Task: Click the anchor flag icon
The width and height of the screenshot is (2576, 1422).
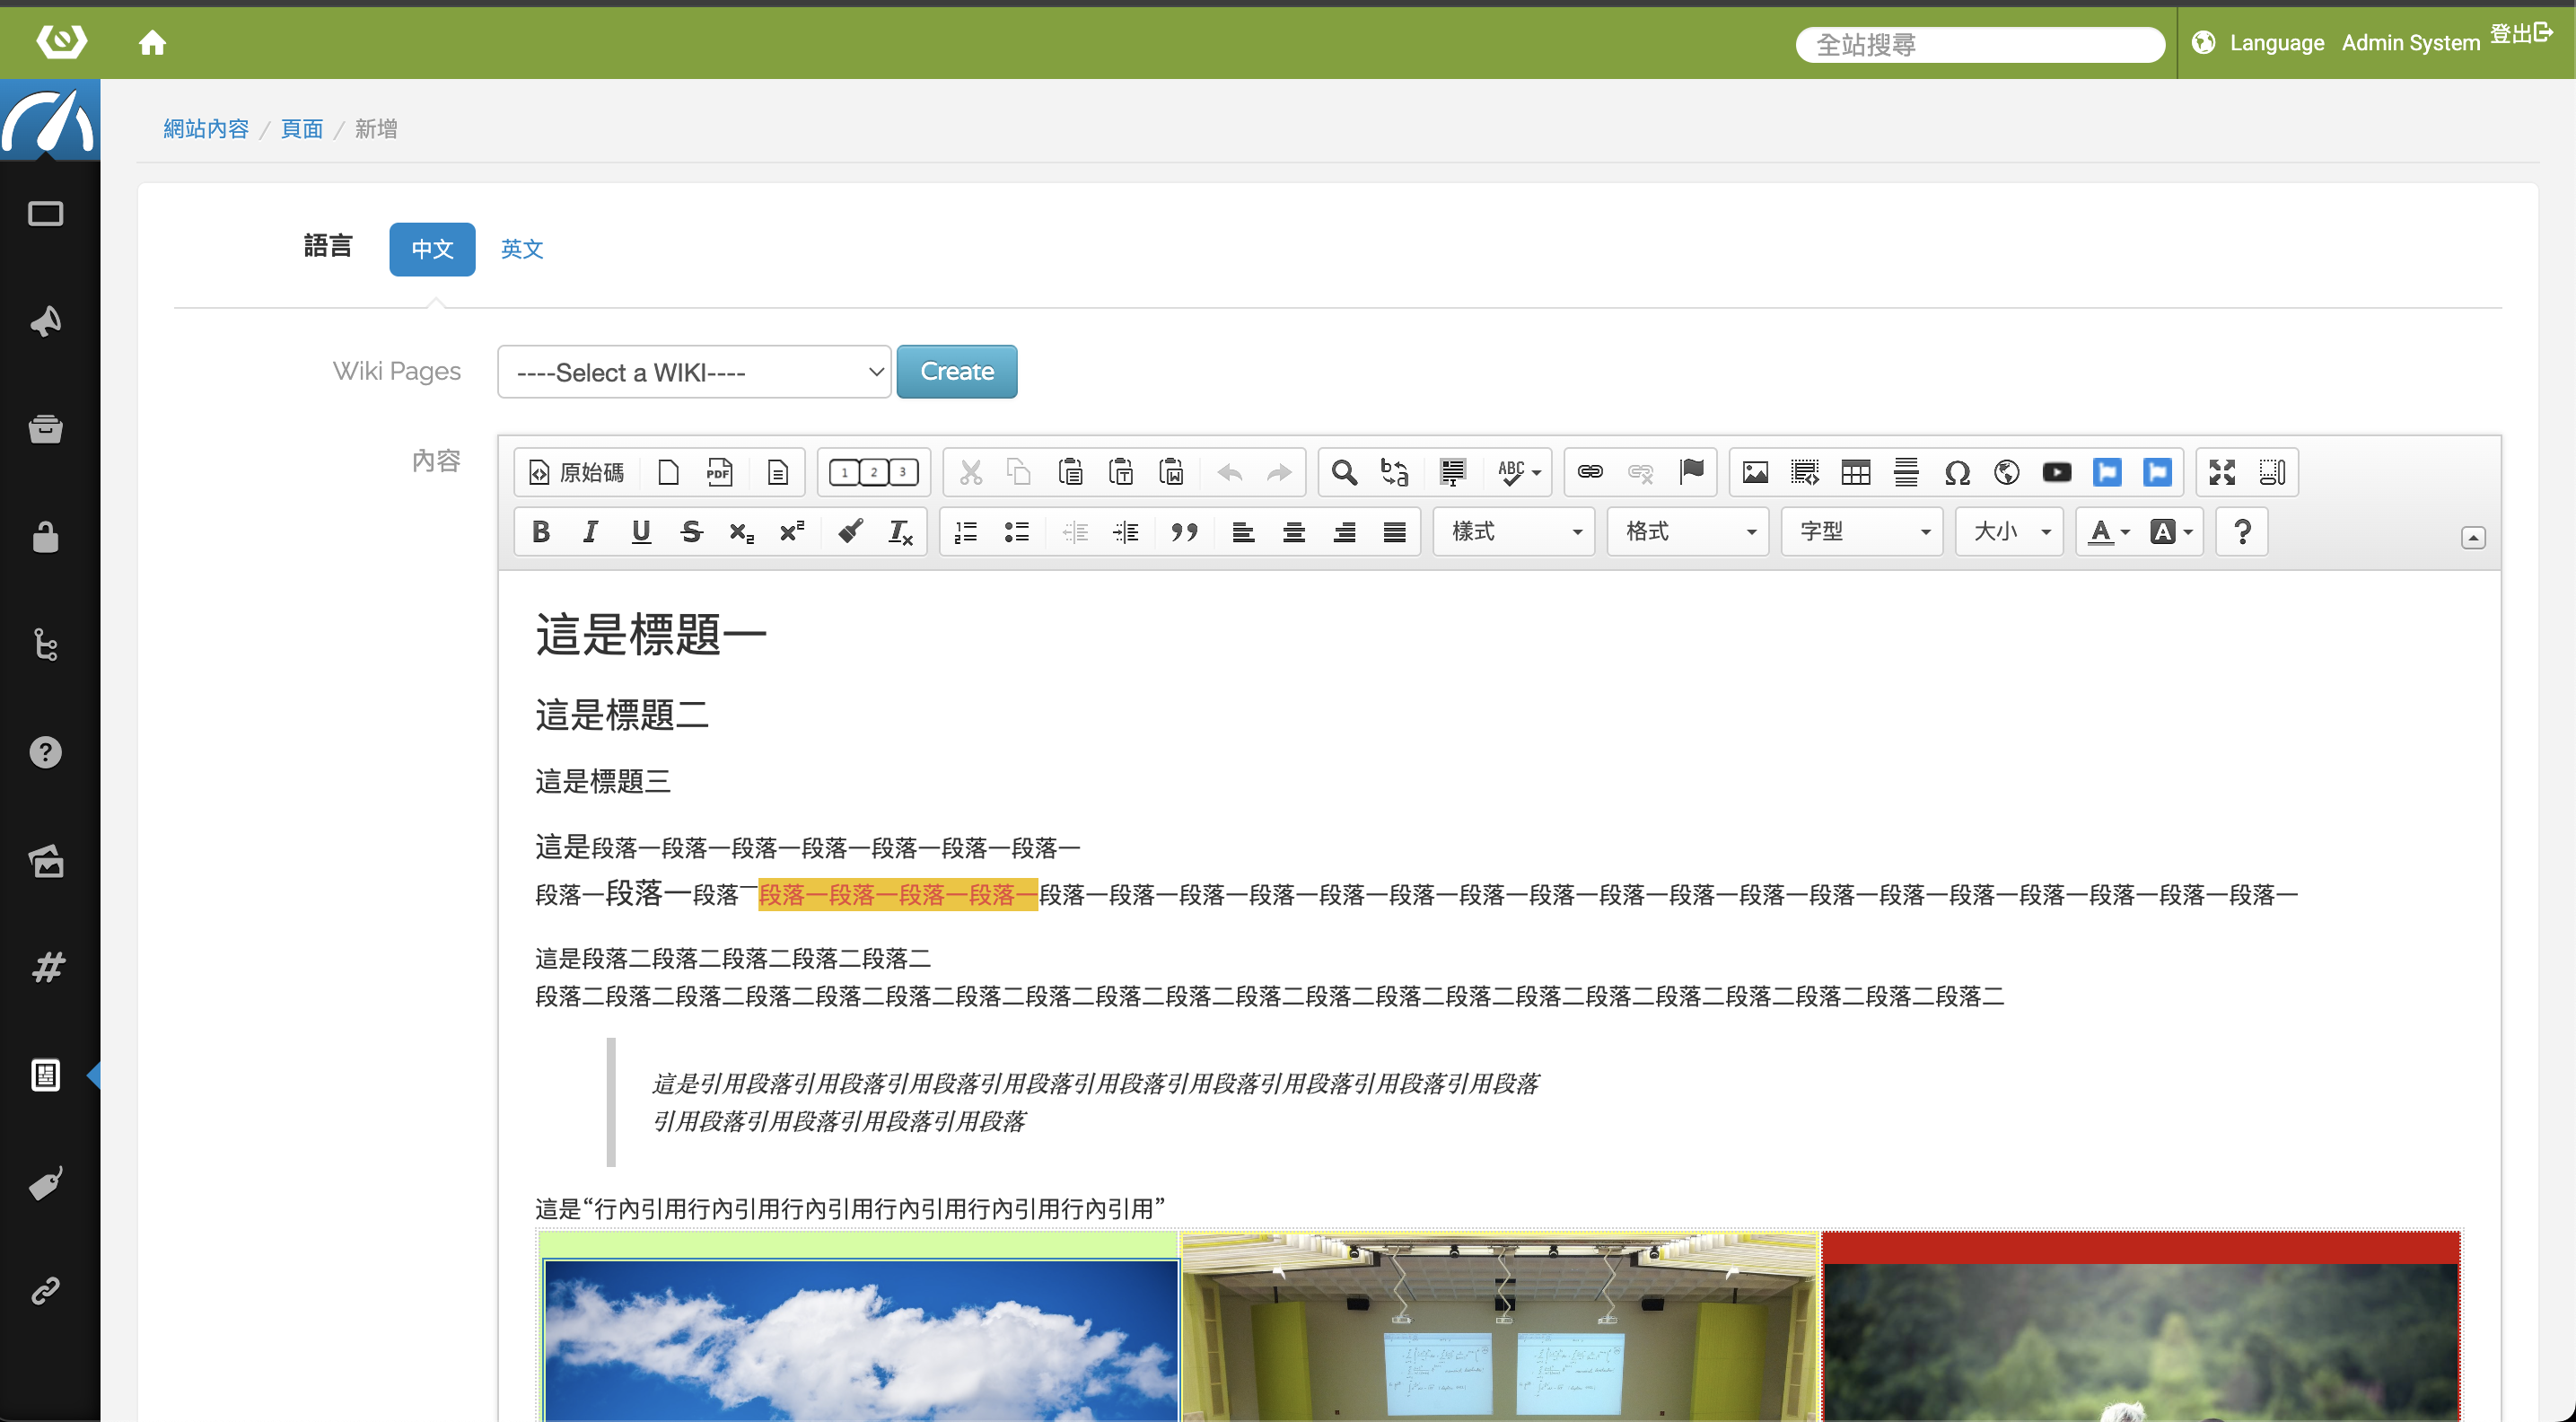Action: (1692, 472)
